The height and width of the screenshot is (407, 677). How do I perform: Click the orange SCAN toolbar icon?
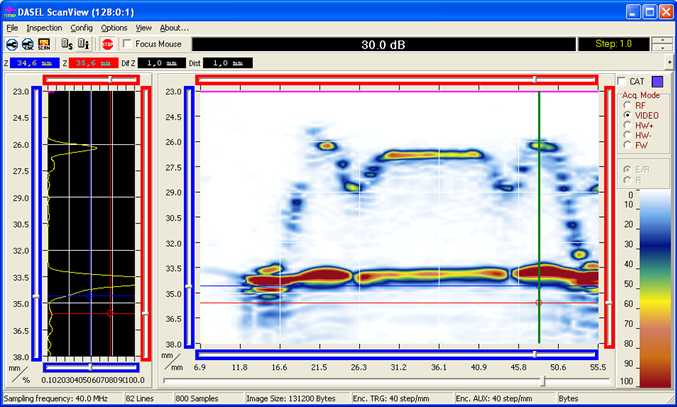coord(45,44)
